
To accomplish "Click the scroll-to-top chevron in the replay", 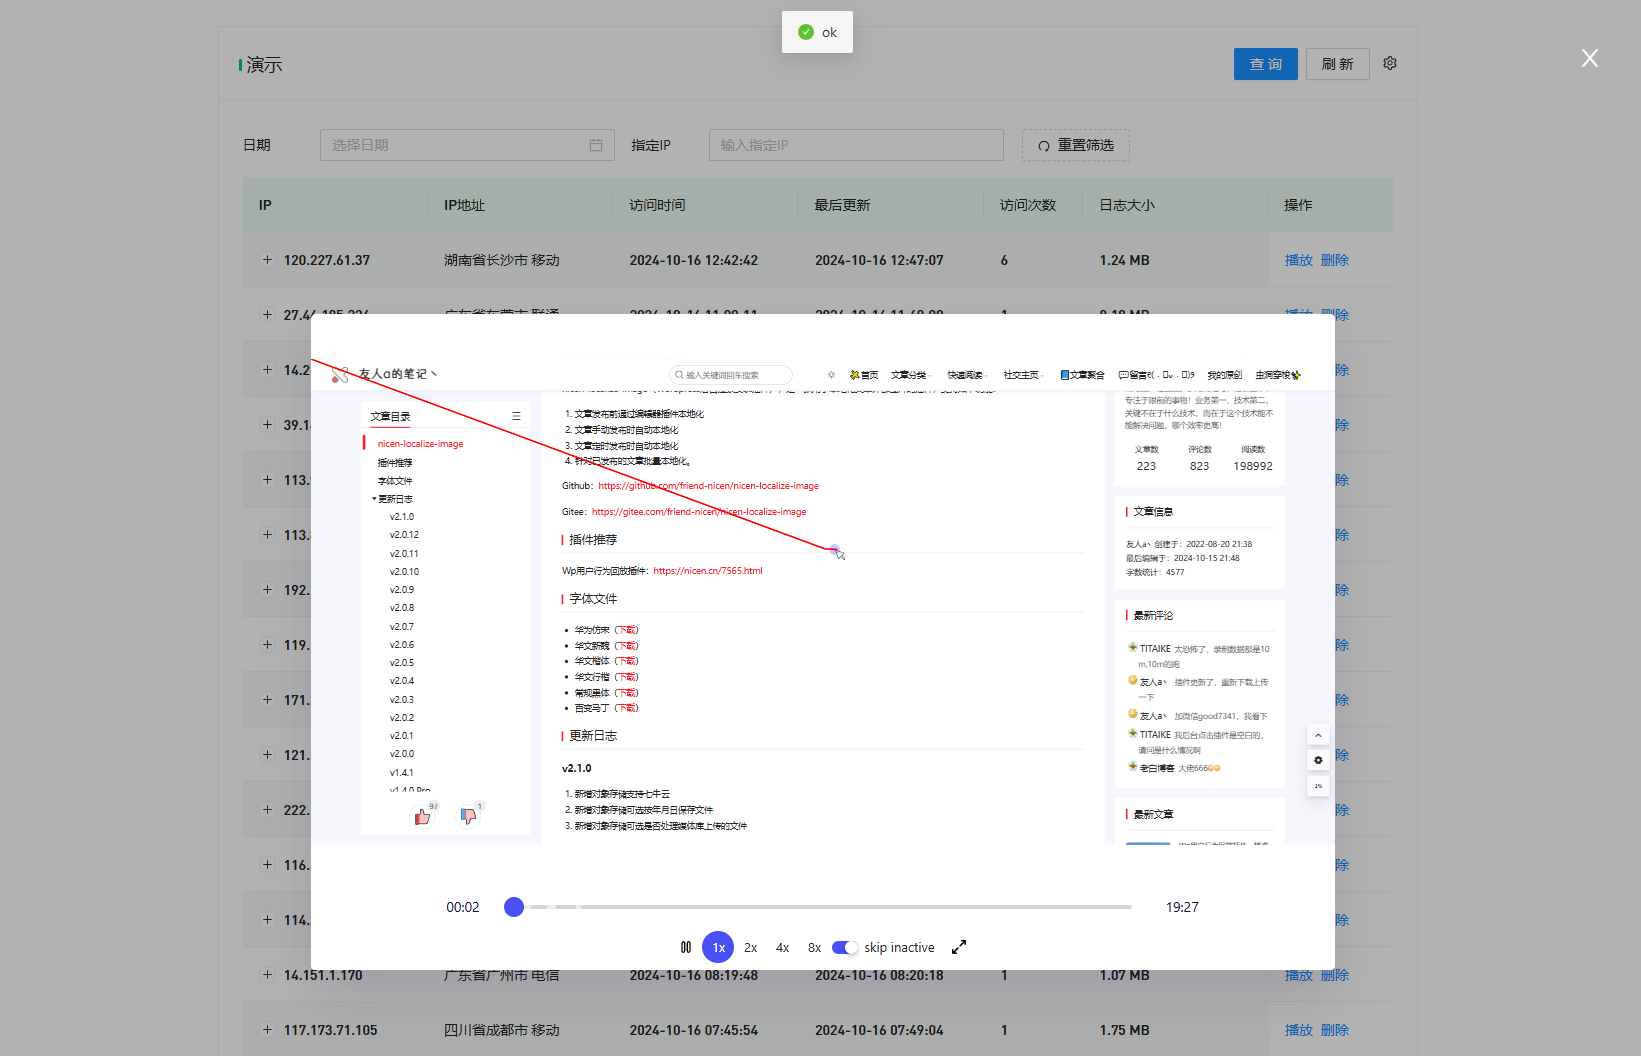I will (1318, 734).
